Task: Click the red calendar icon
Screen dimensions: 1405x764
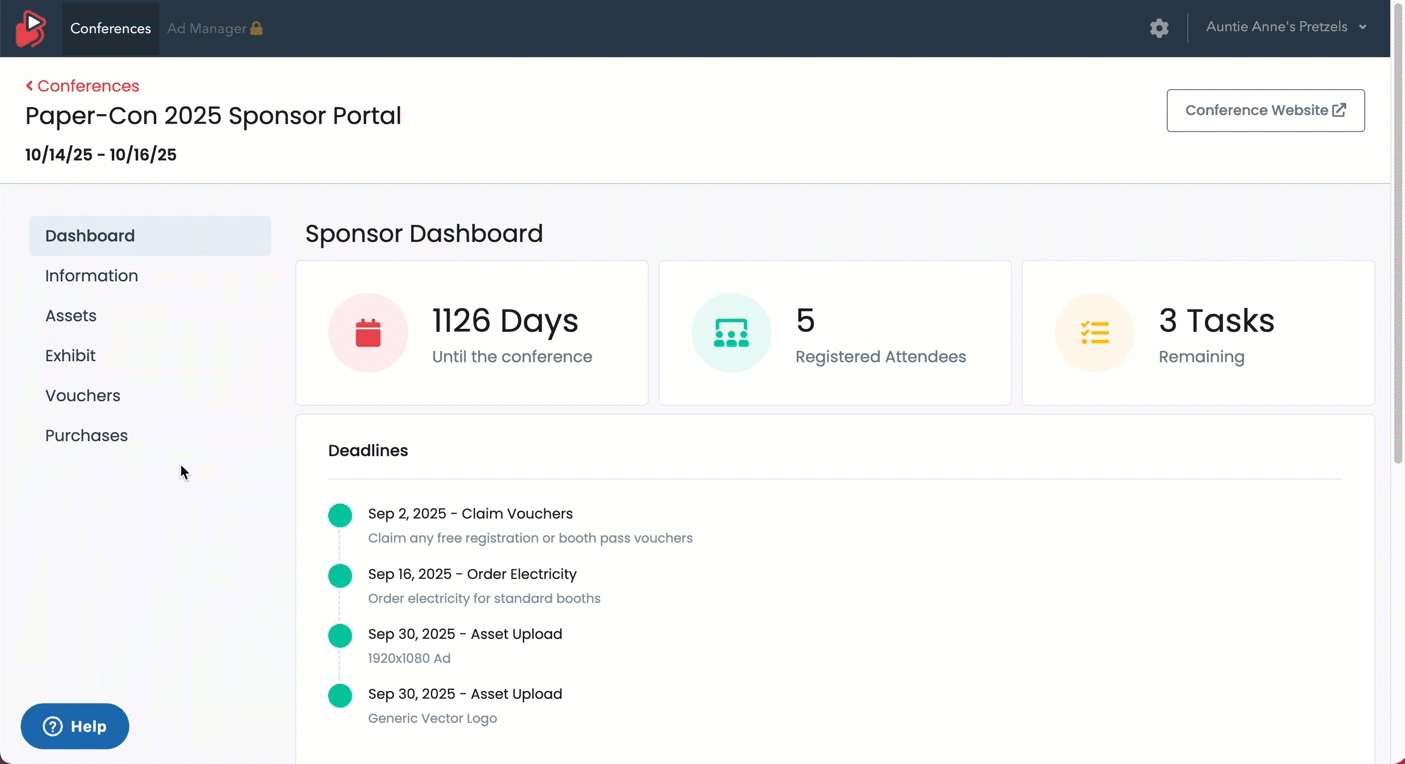Action: (x=368, y=333)
